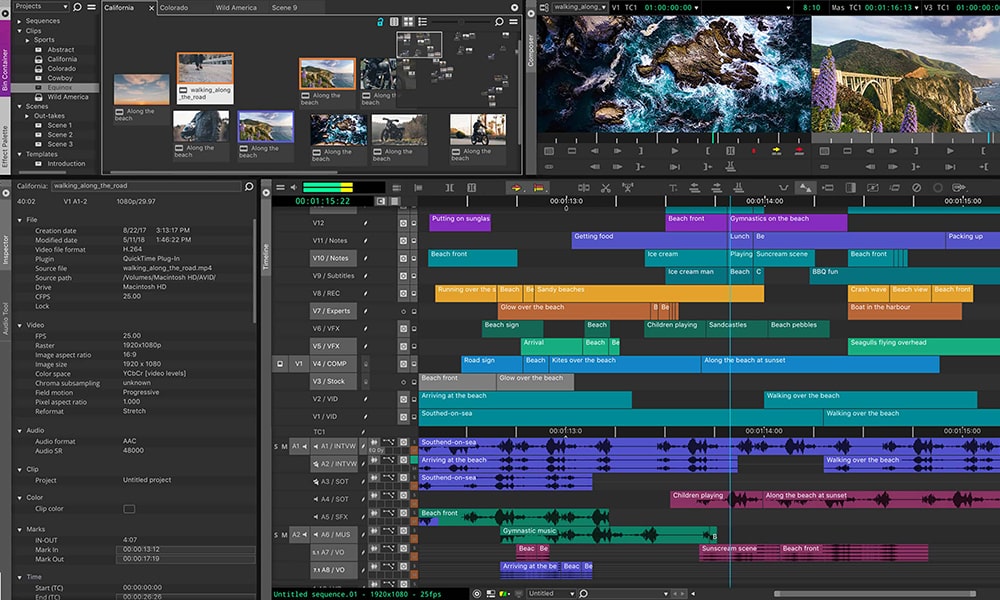Click the Mark In timecode field 00:00:13:12
1000x600 pixels.
click(186, 550)
